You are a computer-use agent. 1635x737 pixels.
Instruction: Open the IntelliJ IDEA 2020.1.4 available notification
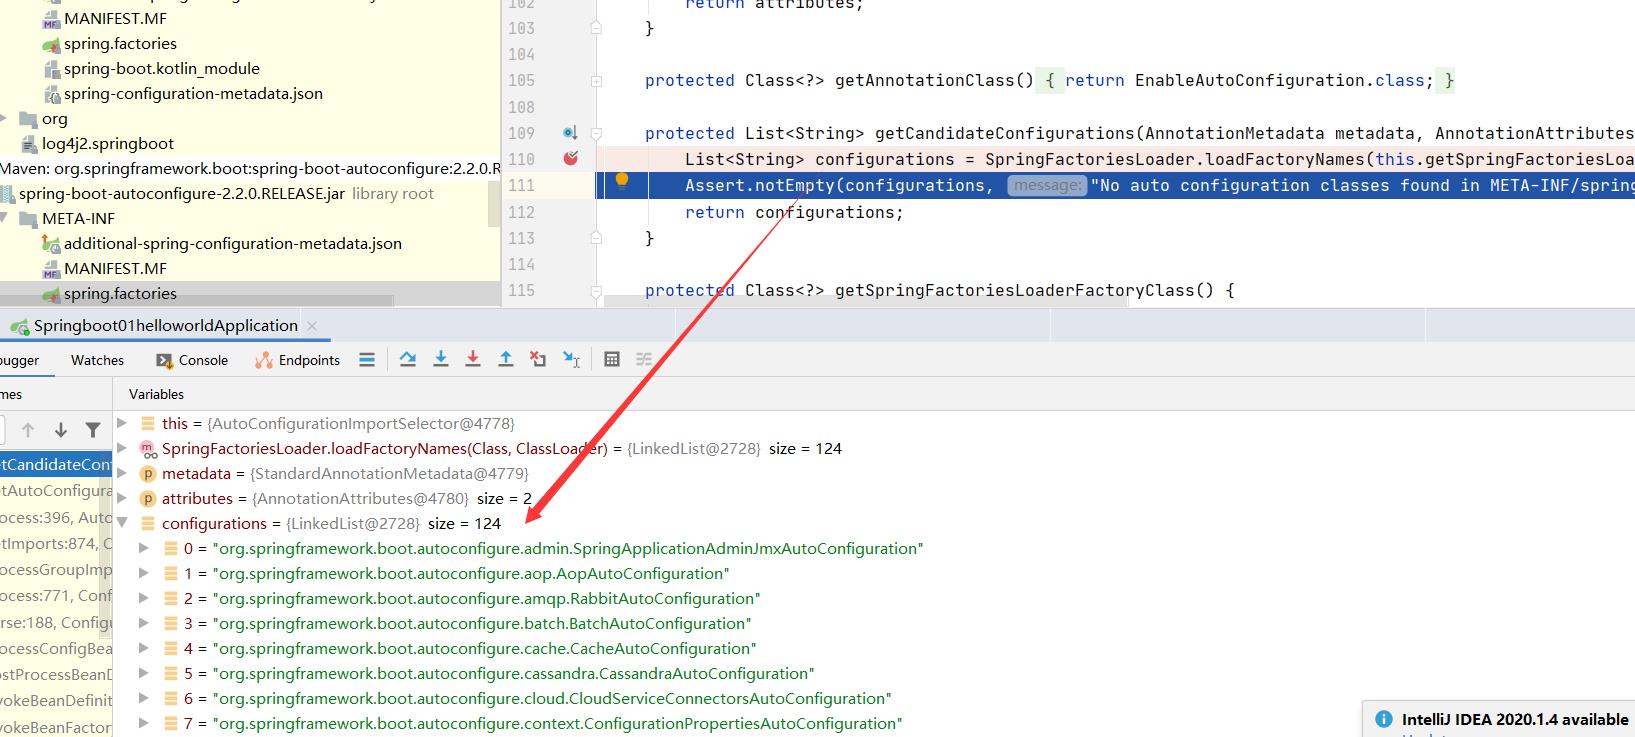(1515, 719)
